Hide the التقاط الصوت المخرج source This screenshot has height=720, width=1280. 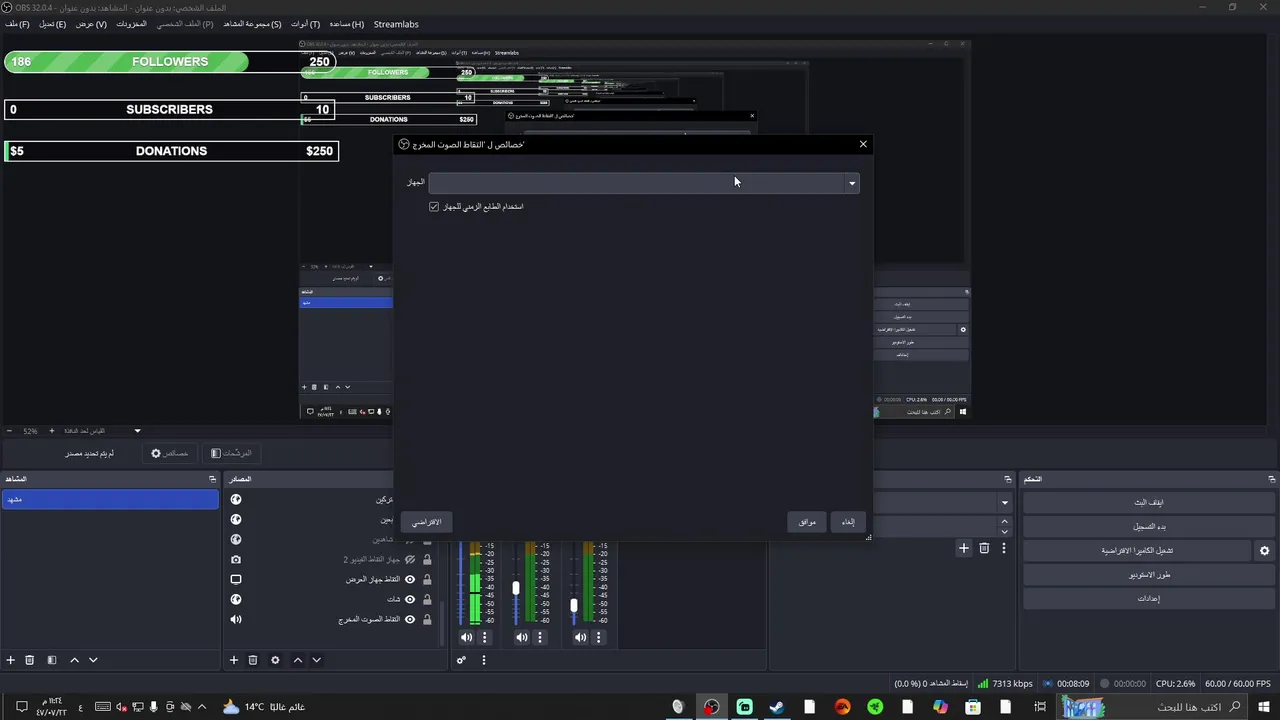click(410, 619)
